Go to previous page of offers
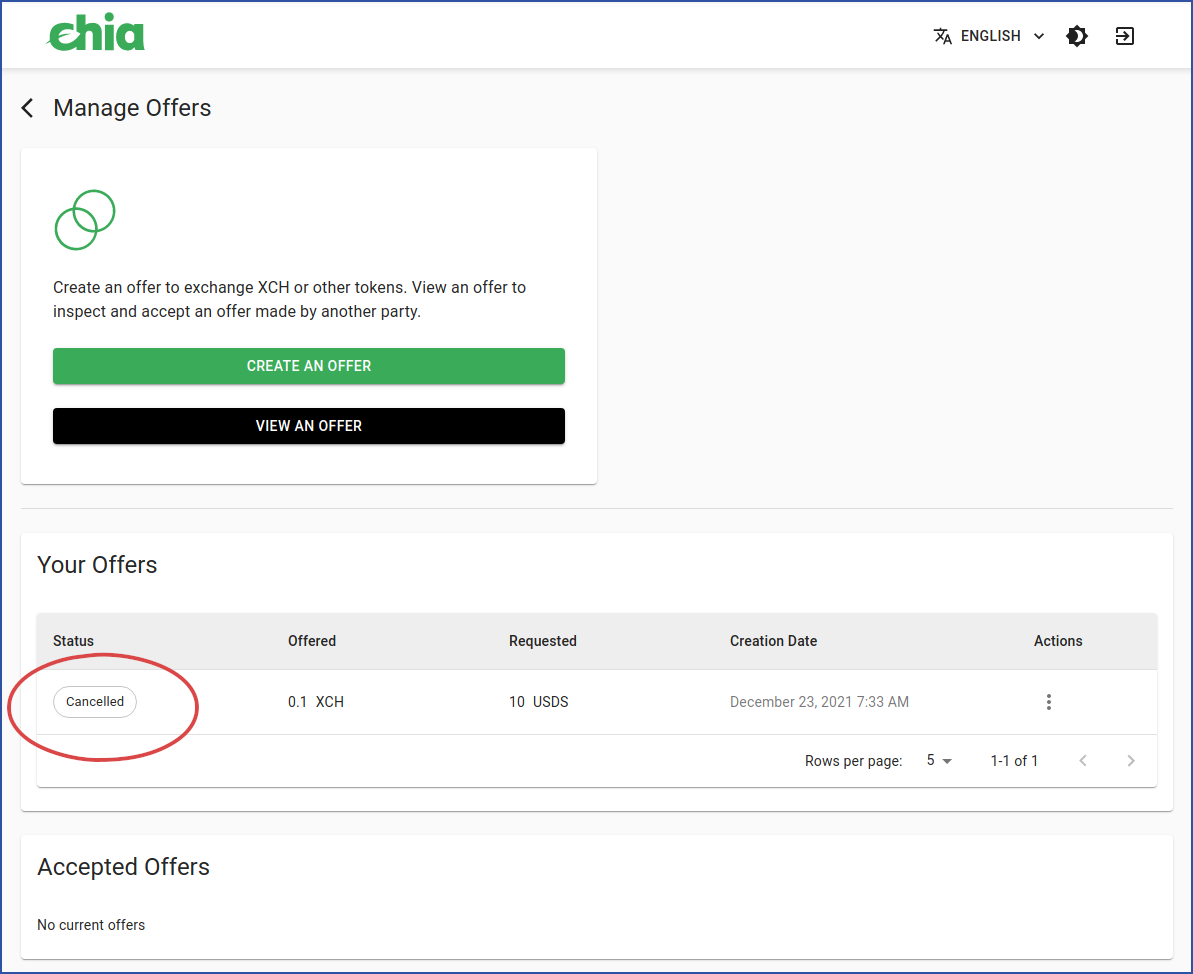Viewport: 1193px width, 974px height. (1083, 760)
